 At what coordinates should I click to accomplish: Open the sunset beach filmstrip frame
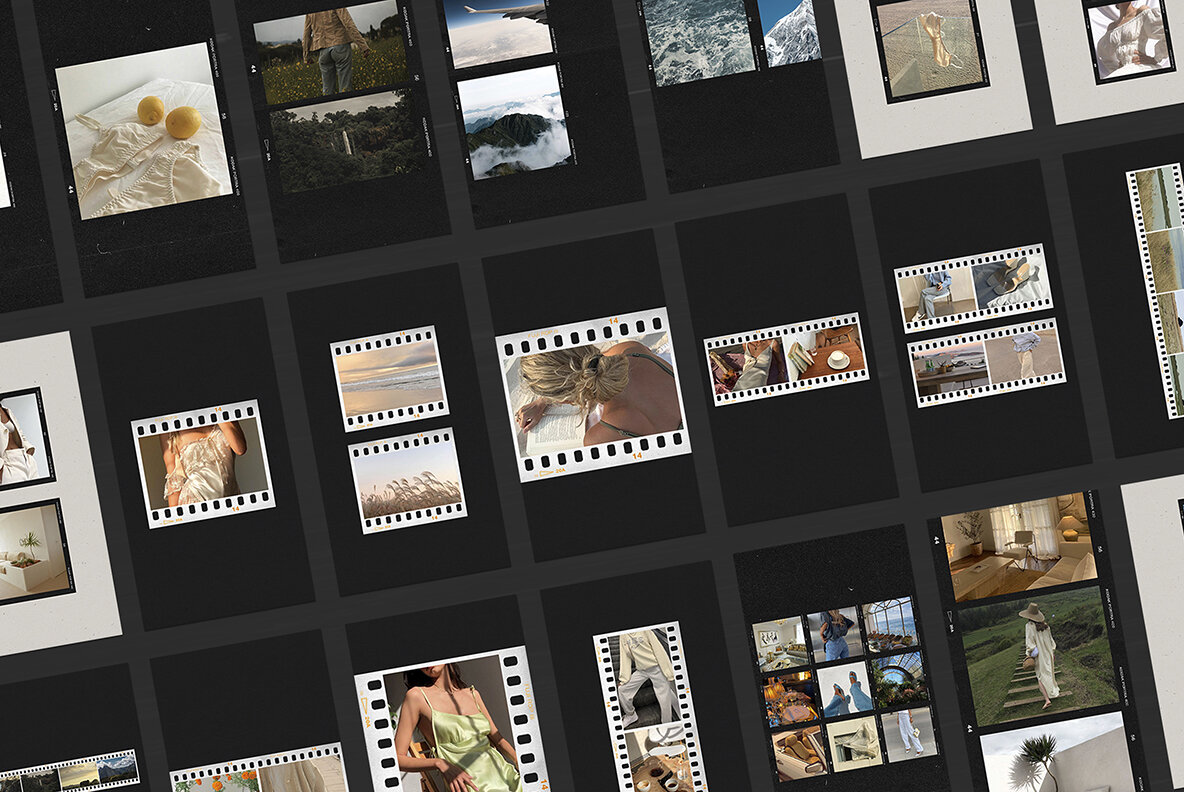click(390, 380)
